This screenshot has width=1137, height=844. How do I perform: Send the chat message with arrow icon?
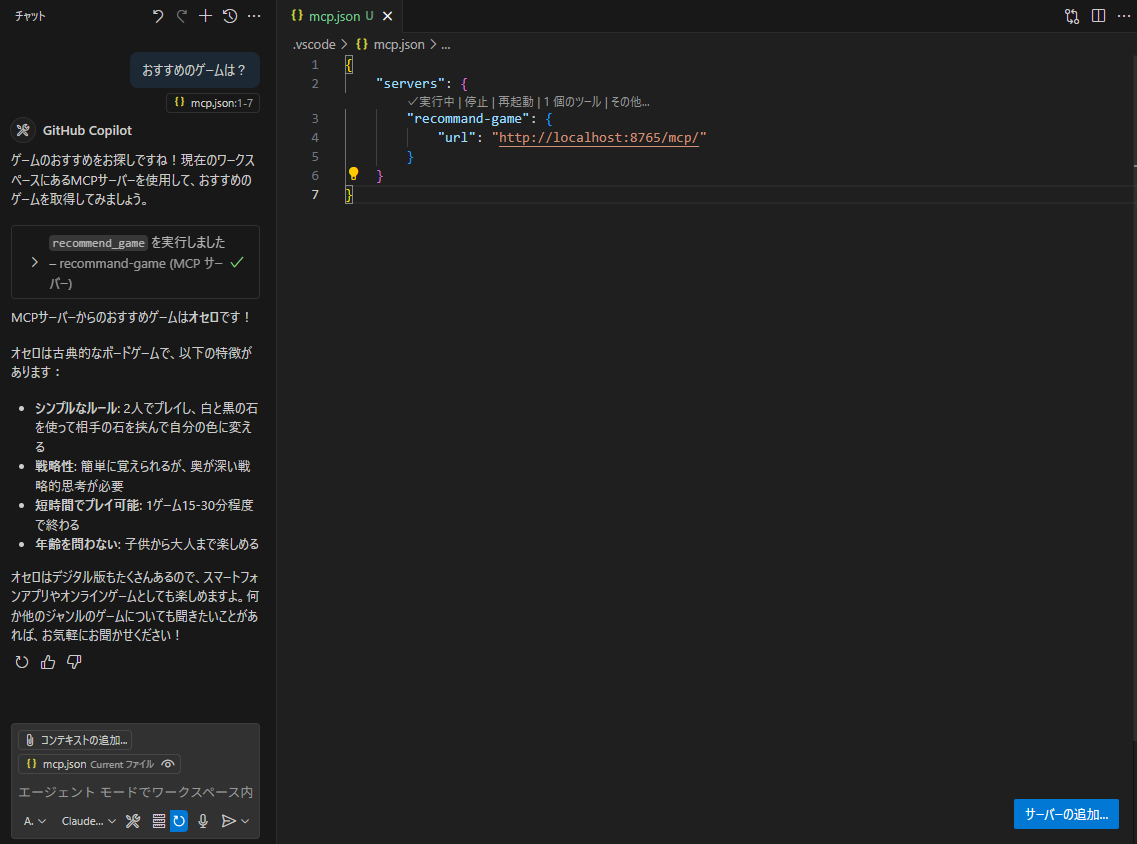click(228, 821)
